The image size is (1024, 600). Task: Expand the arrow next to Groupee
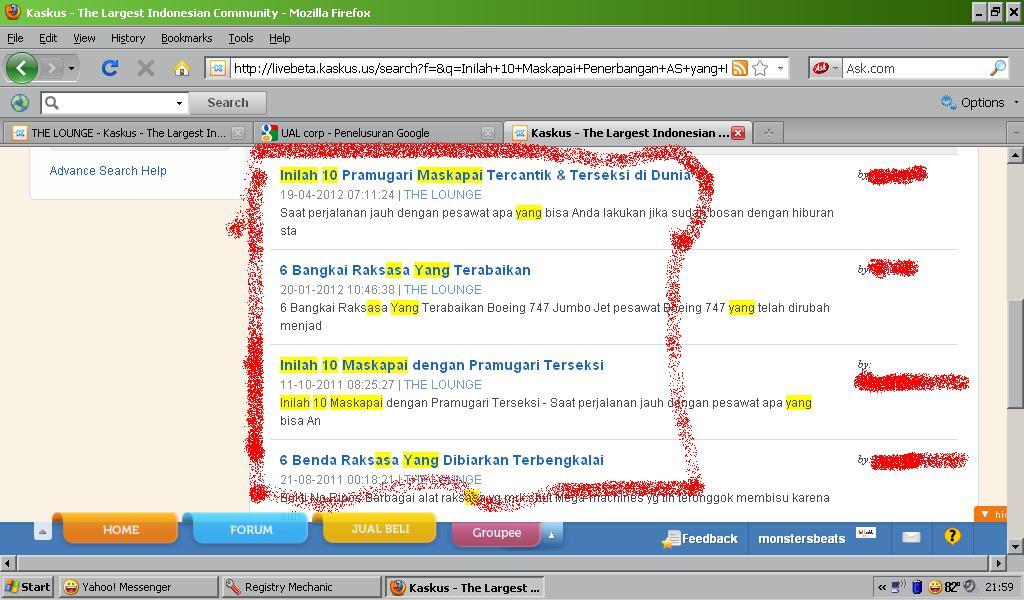point(551,535)
